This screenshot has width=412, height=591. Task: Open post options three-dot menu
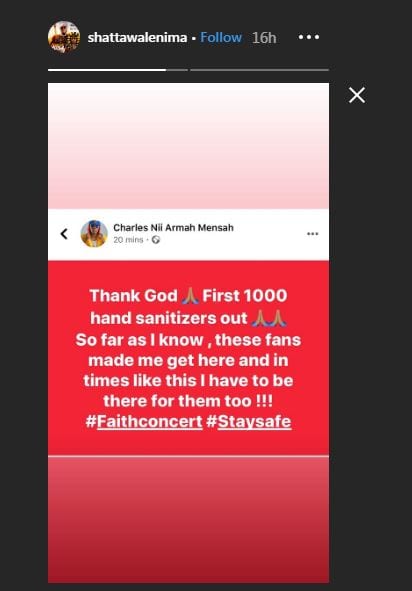[x=312, y=234]
